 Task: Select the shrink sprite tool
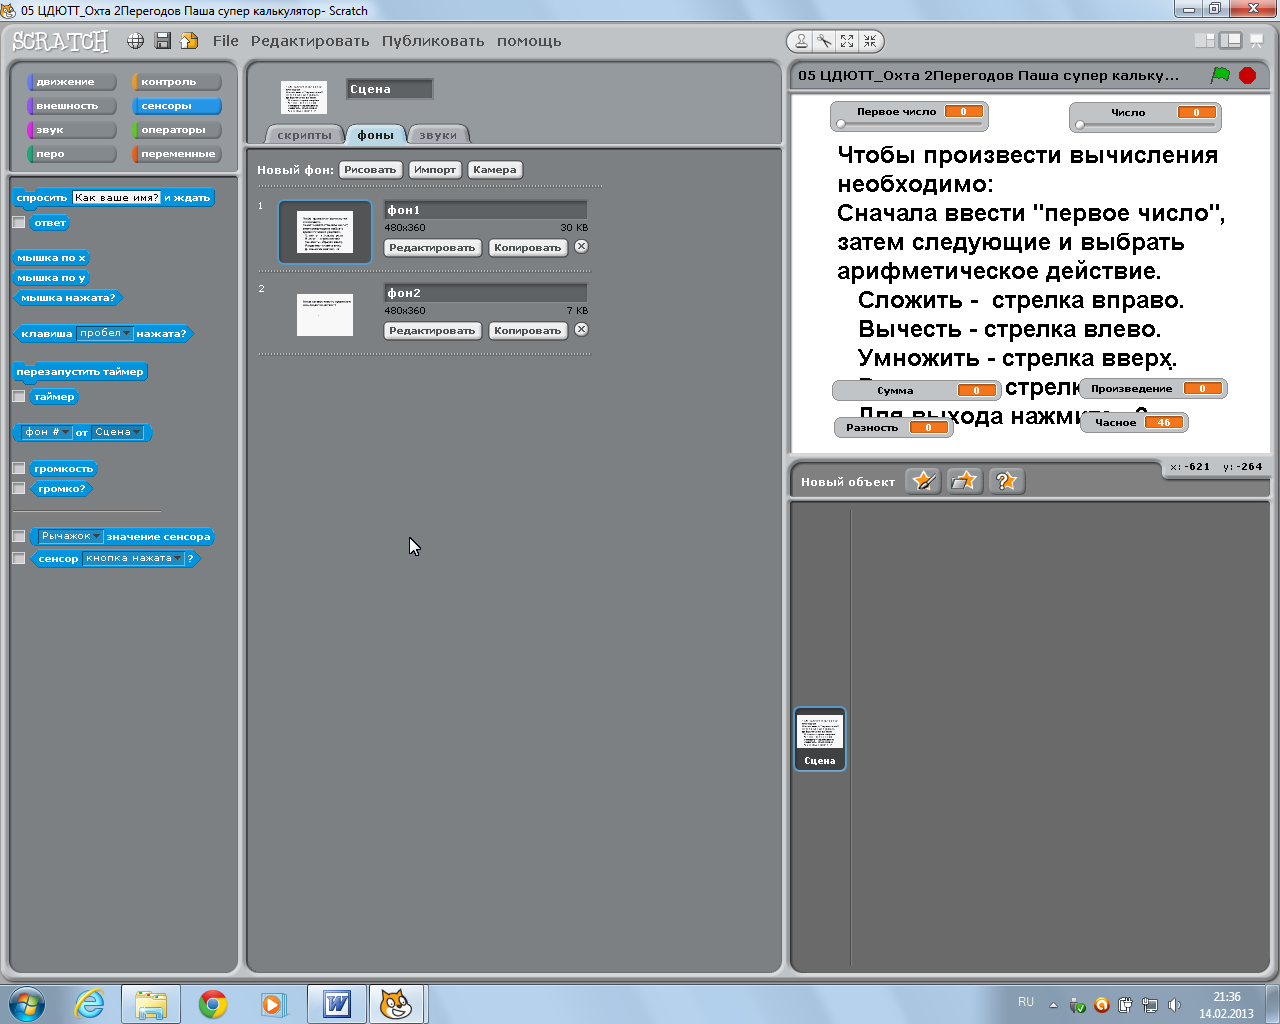(870, 41)
